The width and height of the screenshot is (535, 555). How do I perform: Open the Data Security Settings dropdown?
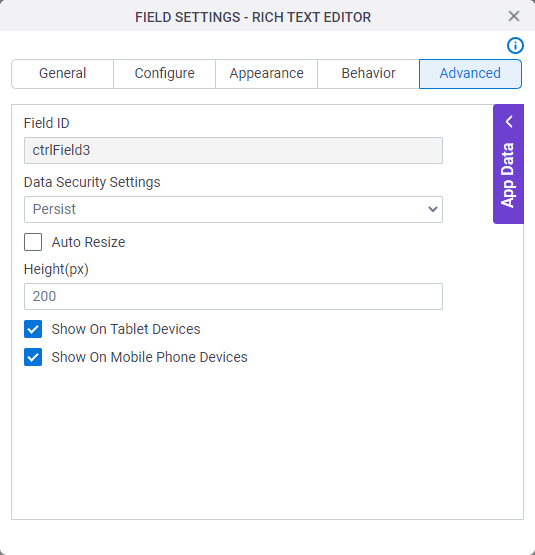(x=233, y=210)
